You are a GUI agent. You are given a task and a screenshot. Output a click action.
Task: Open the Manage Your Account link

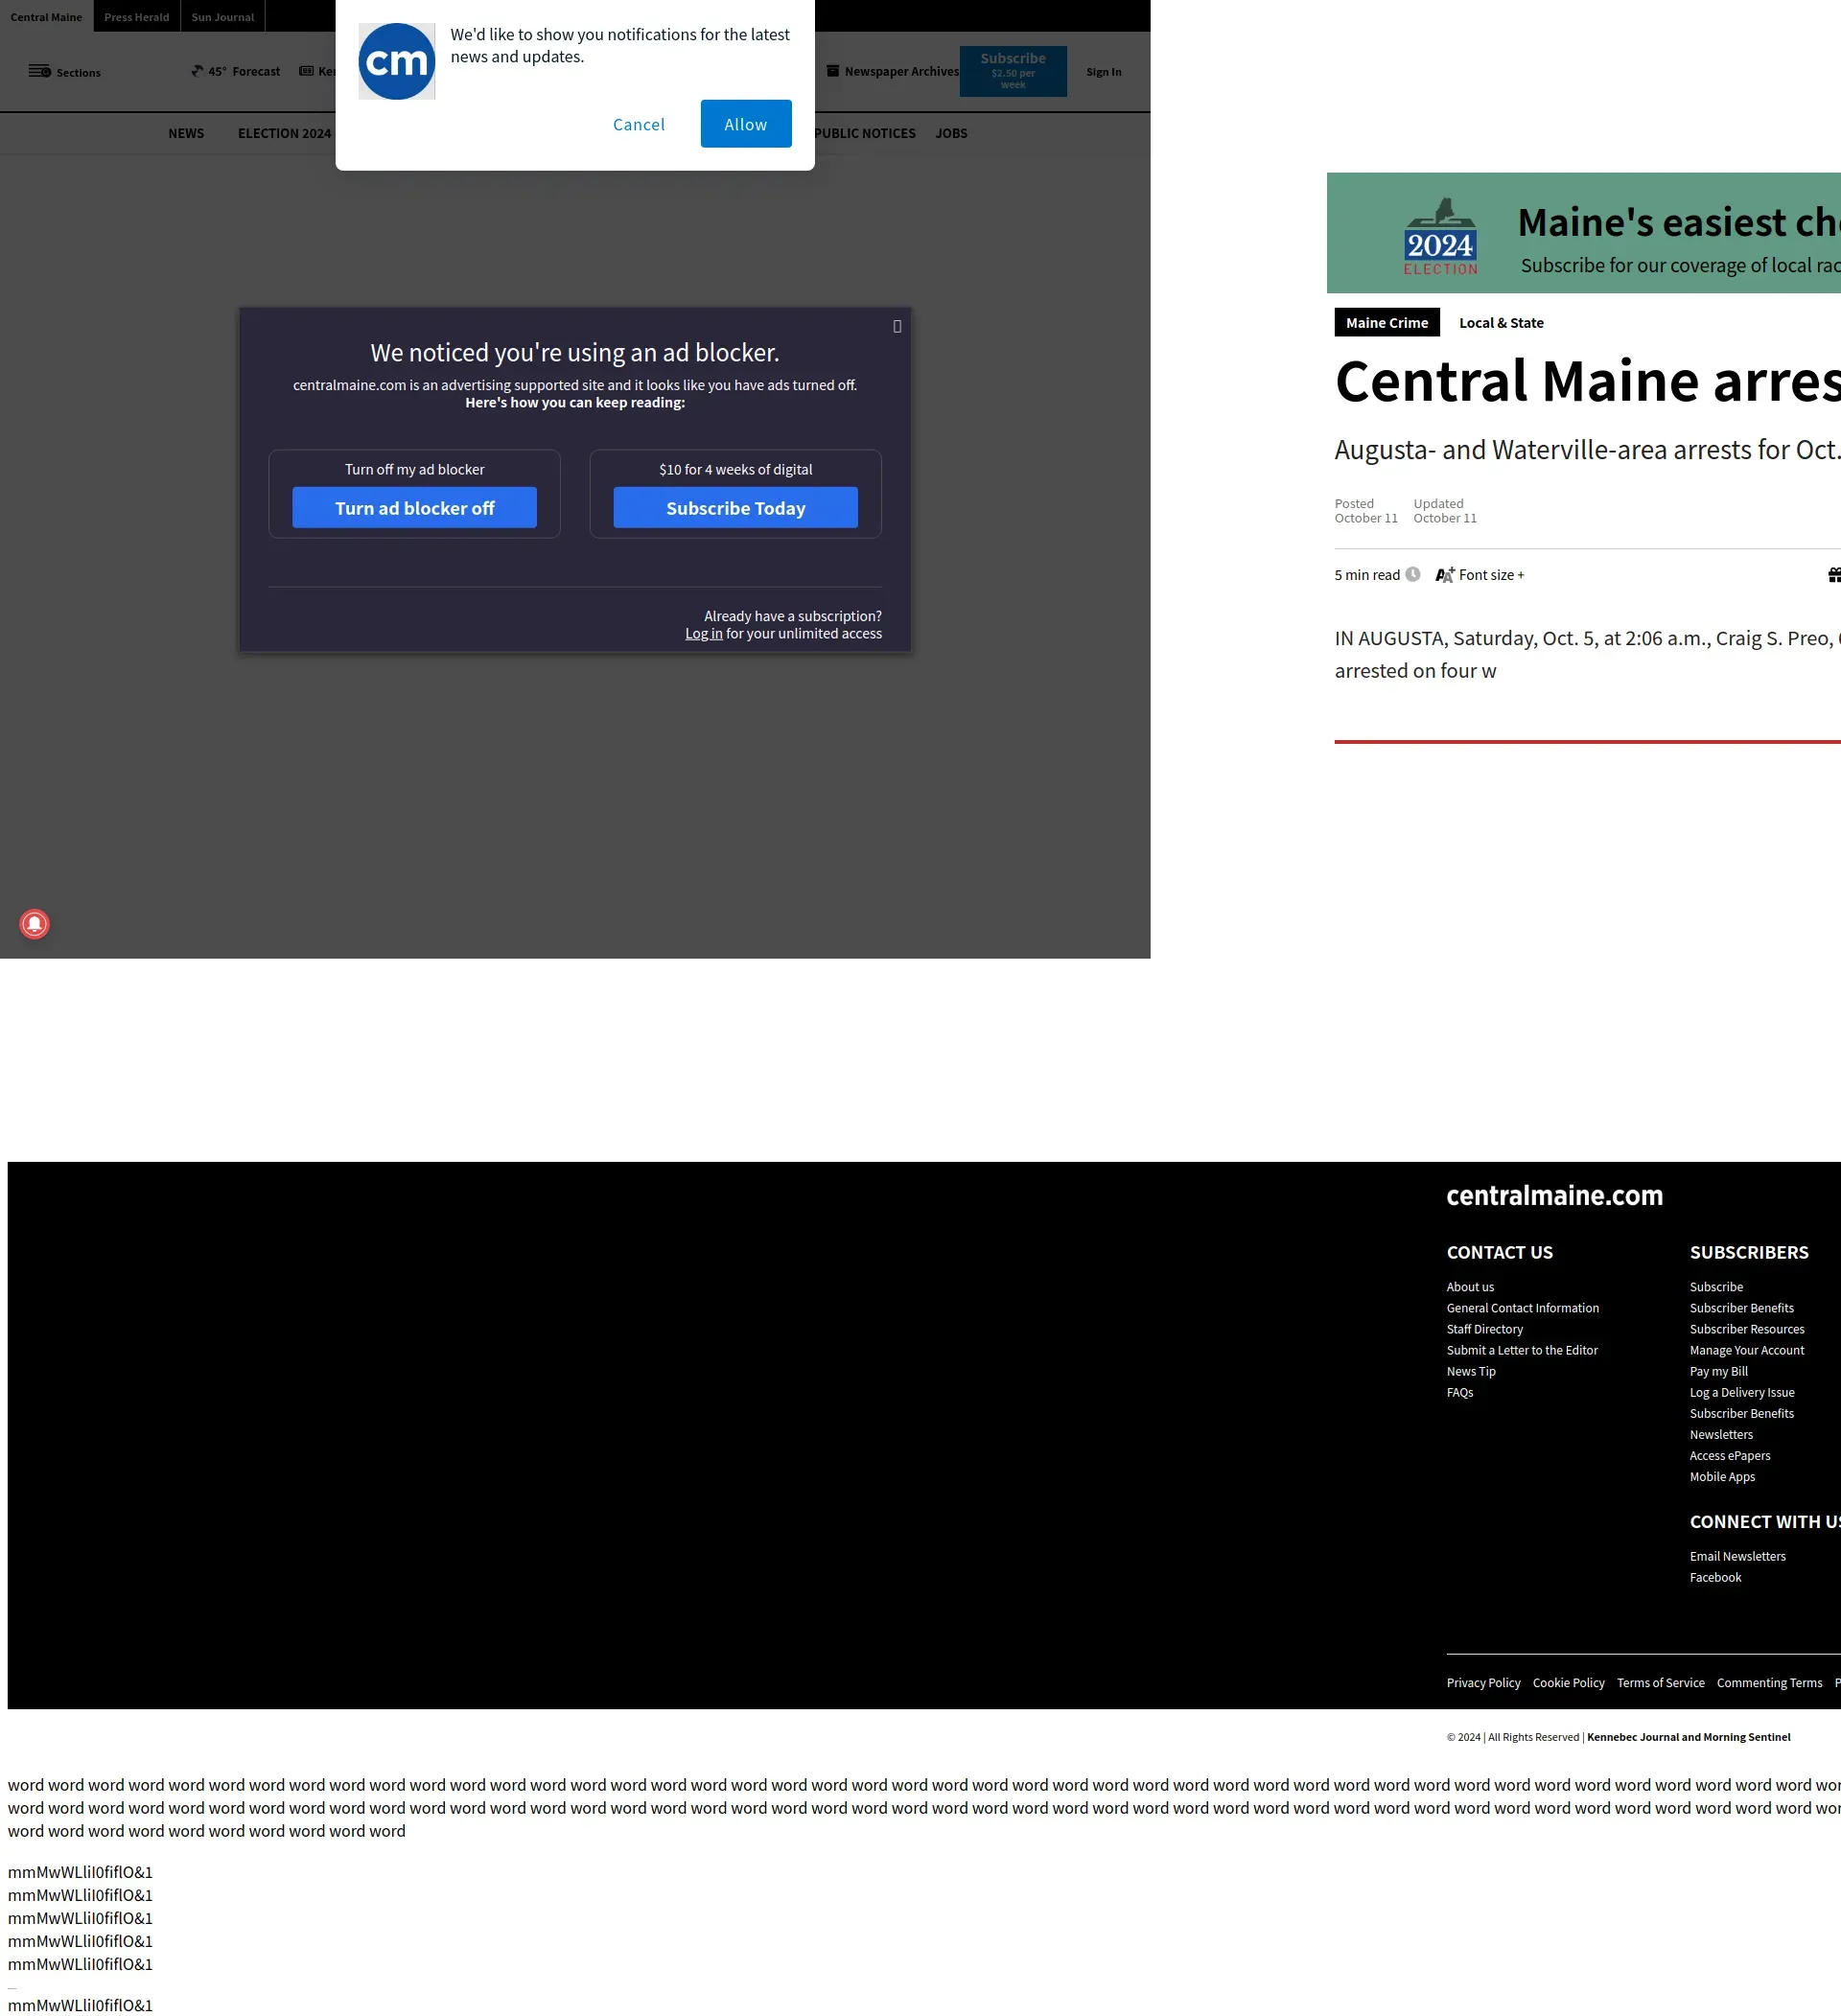tap(1747, 1350)
